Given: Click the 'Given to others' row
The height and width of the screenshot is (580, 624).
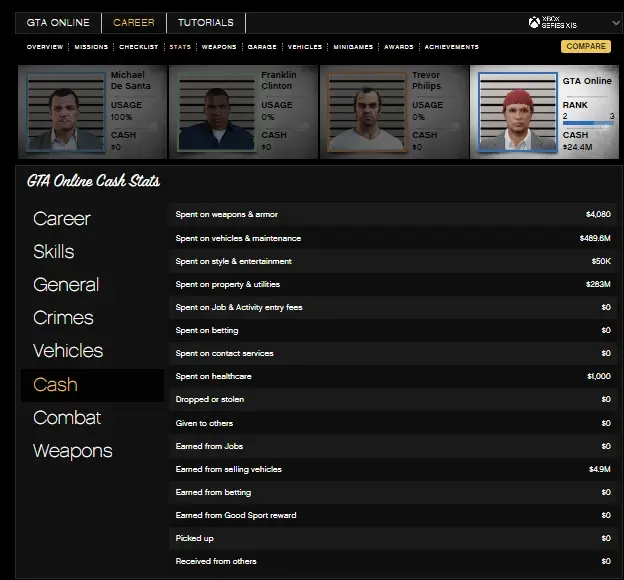Looking at the screenshot, I should (x=393, y=424).
